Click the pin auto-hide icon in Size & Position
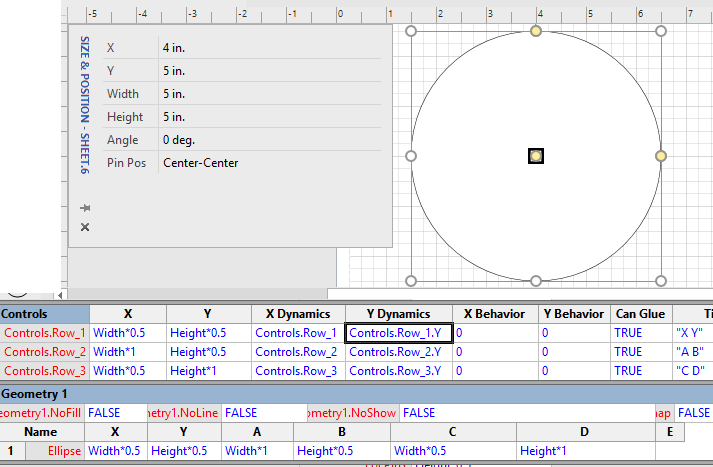This screenshot has width=713, height=467. click(x=85, y=208)
